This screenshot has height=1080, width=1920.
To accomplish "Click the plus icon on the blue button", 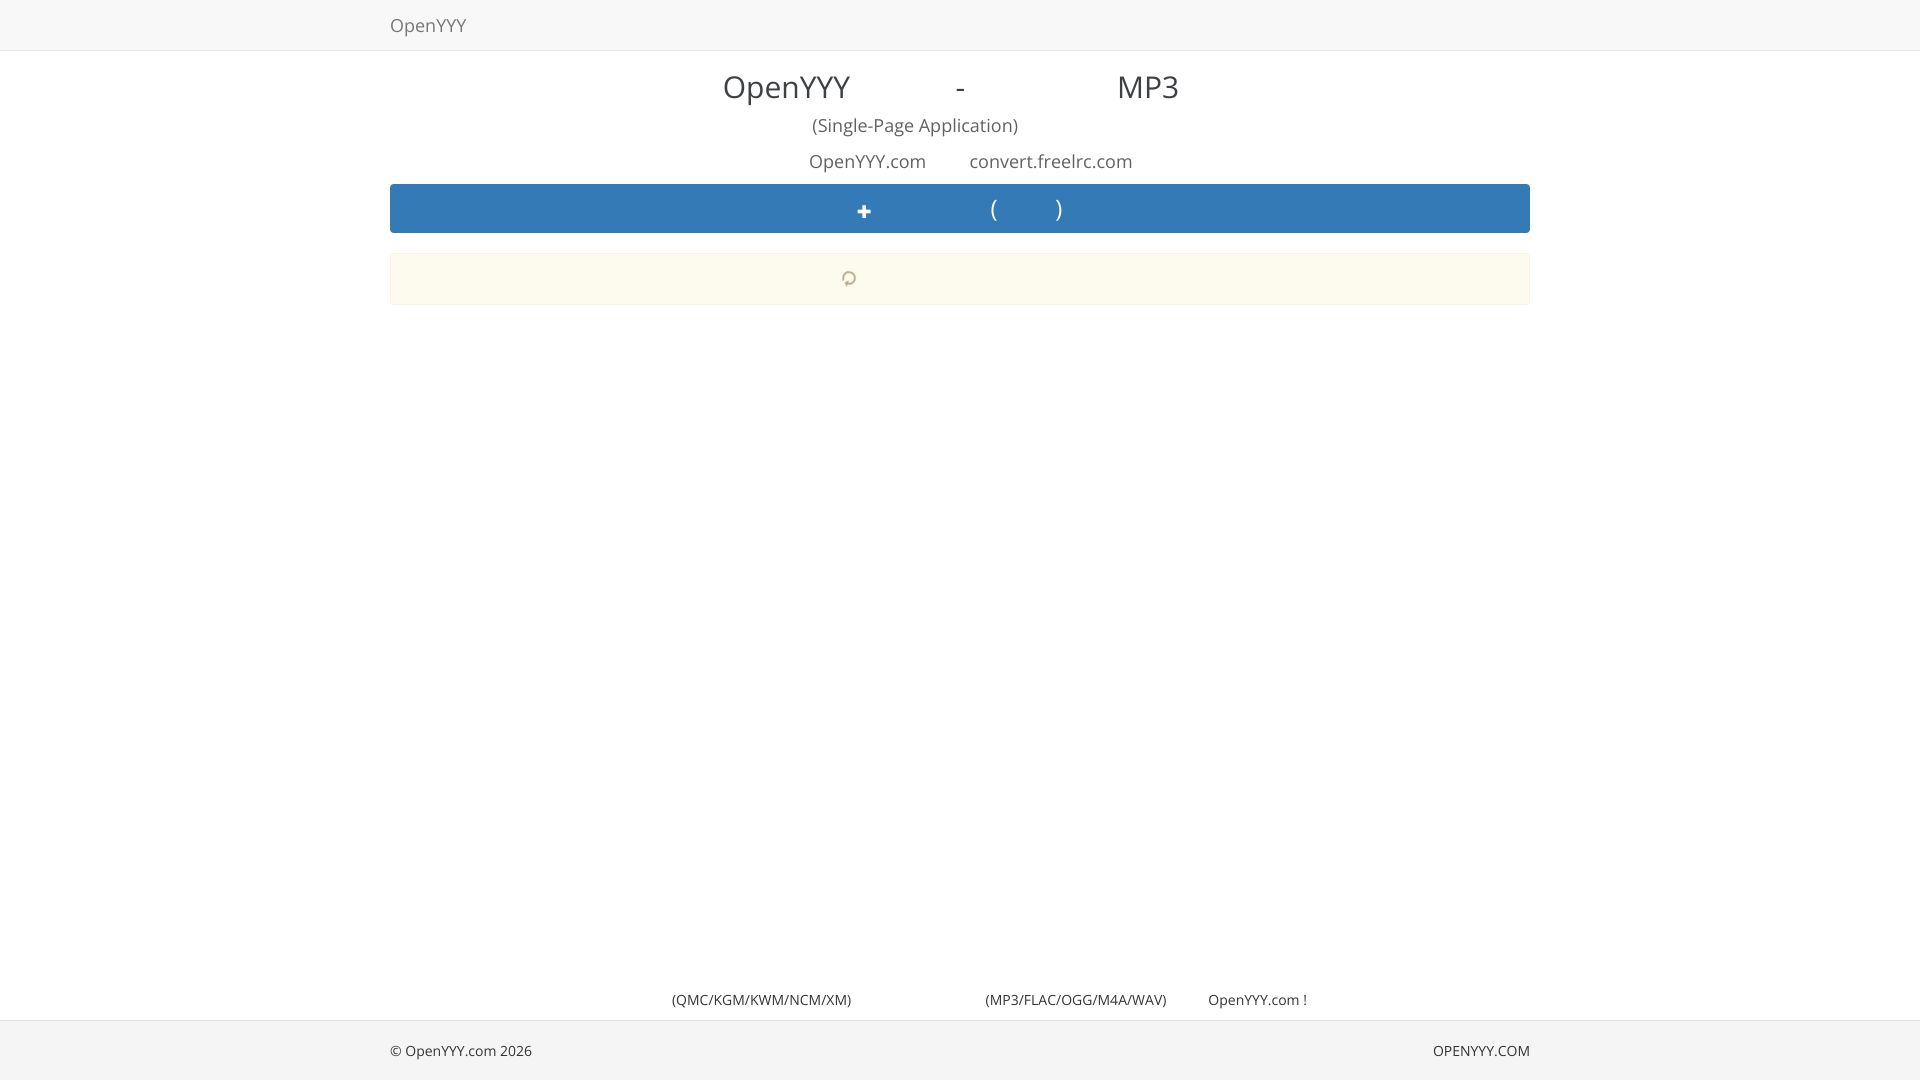I will click(864, 211).
